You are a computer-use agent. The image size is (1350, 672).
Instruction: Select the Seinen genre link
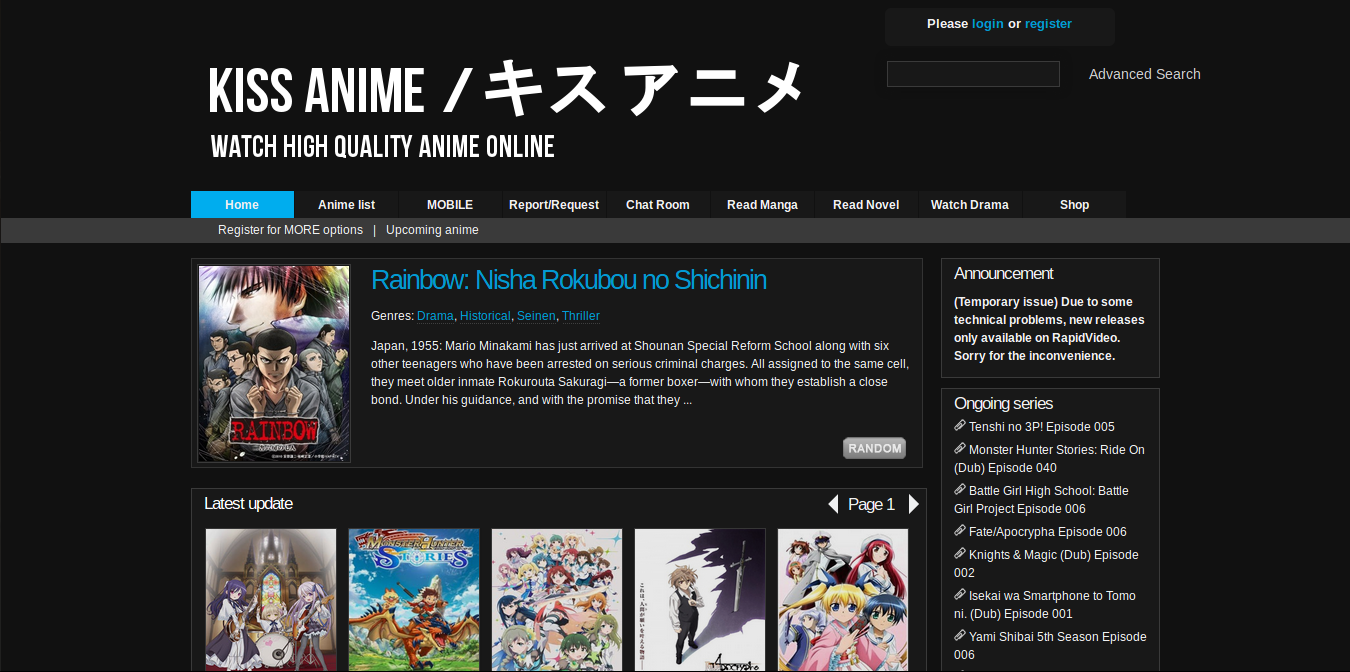click(x=536, y=316)
